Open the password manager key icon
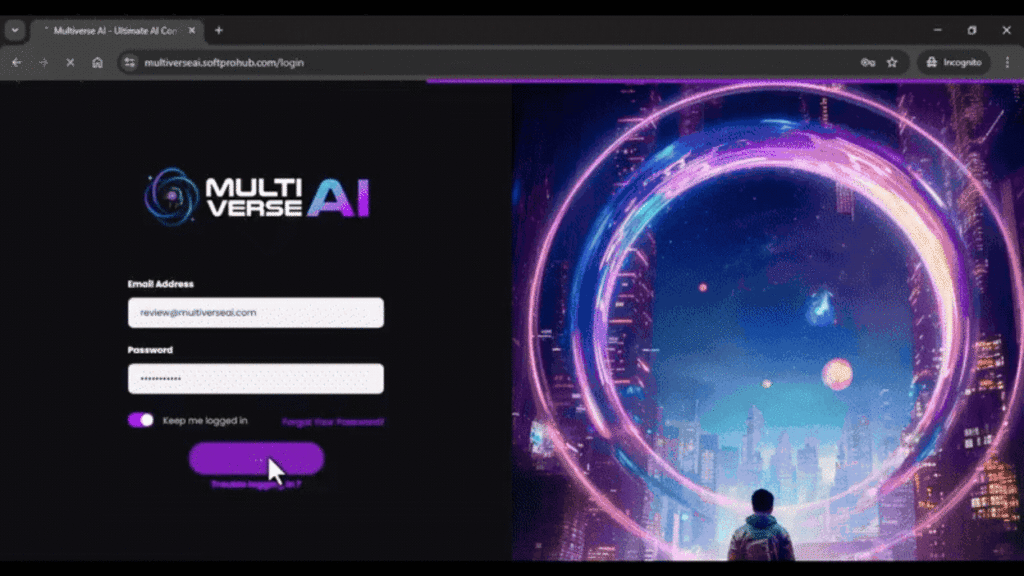 click(x=866, y=62)
